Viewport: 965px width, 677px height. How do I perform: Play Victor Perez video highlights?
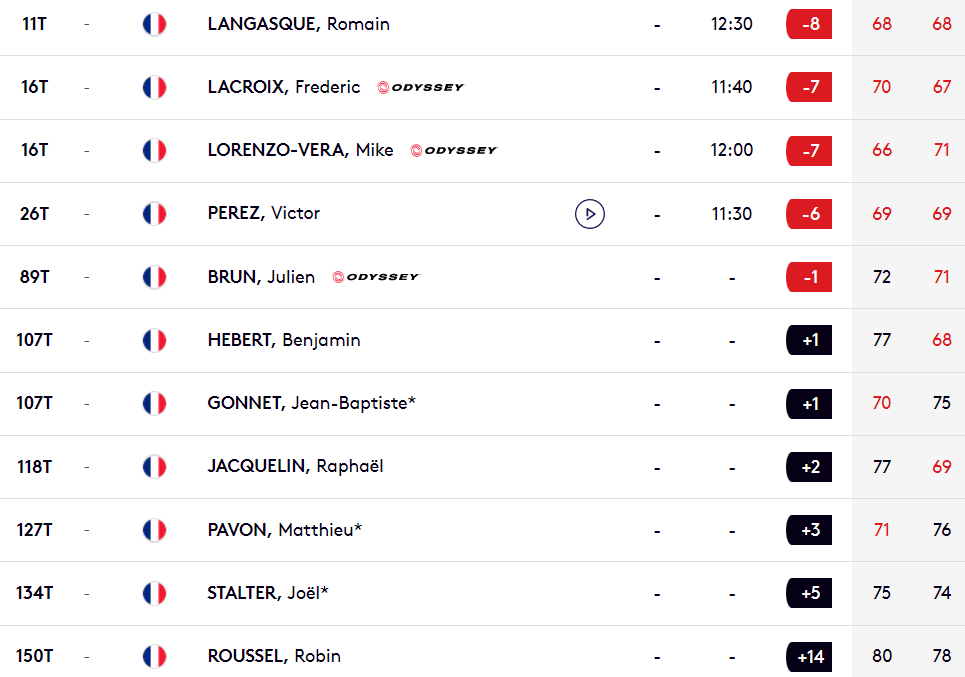coord(590,214)
